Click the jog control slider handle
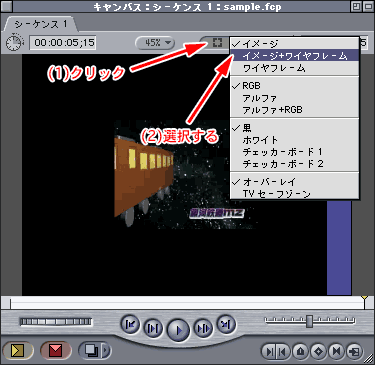 coord(310,321)
